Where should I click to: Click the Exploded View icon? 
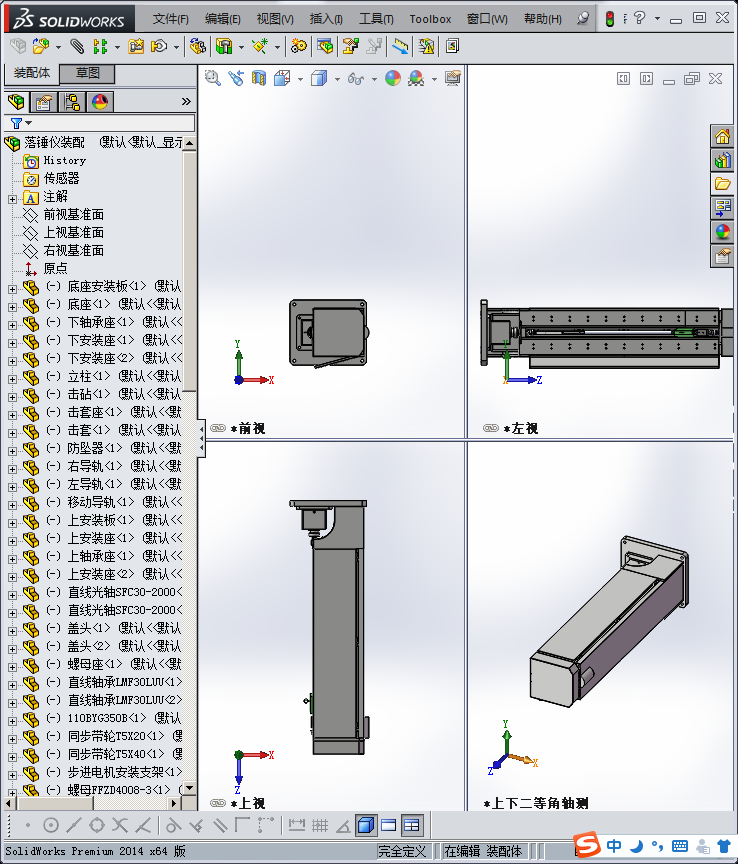(x=351, y=46)
